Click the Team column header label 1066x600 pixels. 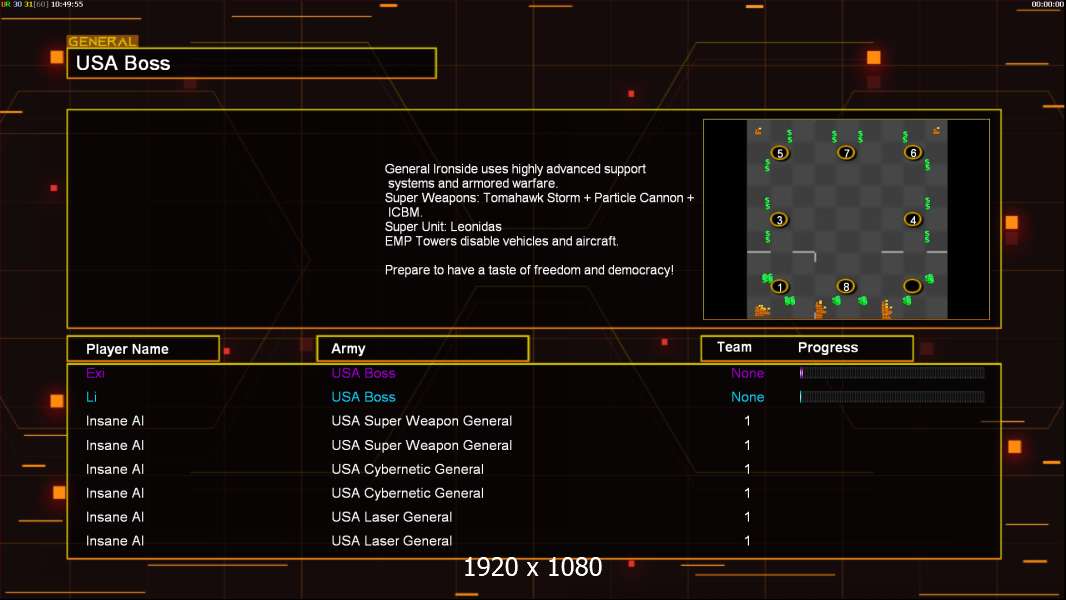click(734, 347)
